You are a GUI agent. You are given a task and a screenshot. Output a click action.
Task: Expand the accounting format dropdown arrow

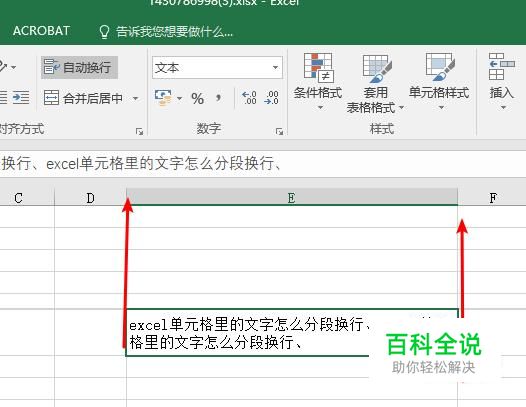pyautogui.click(x=179, y=98)
